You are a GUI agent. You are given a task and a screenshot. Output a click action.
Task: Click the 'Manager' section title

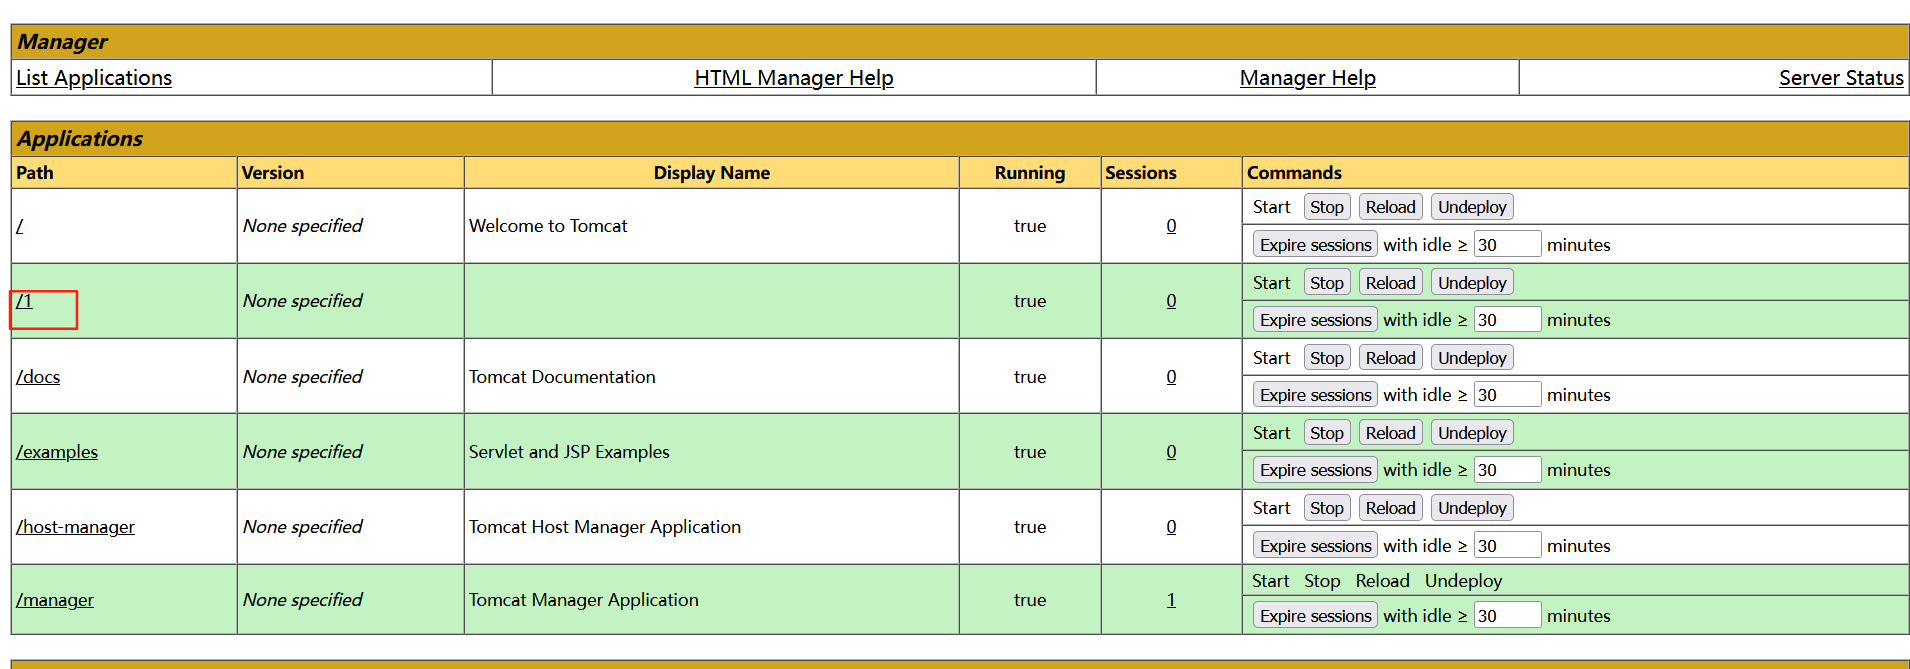coord(62,42)
